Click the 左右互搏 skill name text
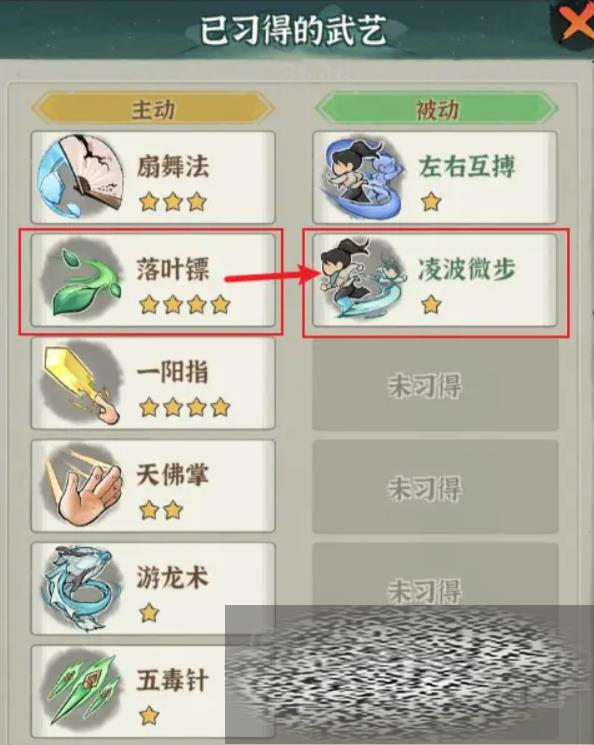 [467, 167]
